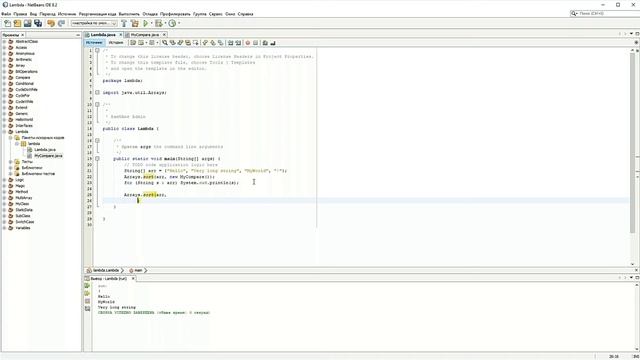Click the Stop icon in Output panel
The image size is (640, 360).
click(x=87, y=301)
